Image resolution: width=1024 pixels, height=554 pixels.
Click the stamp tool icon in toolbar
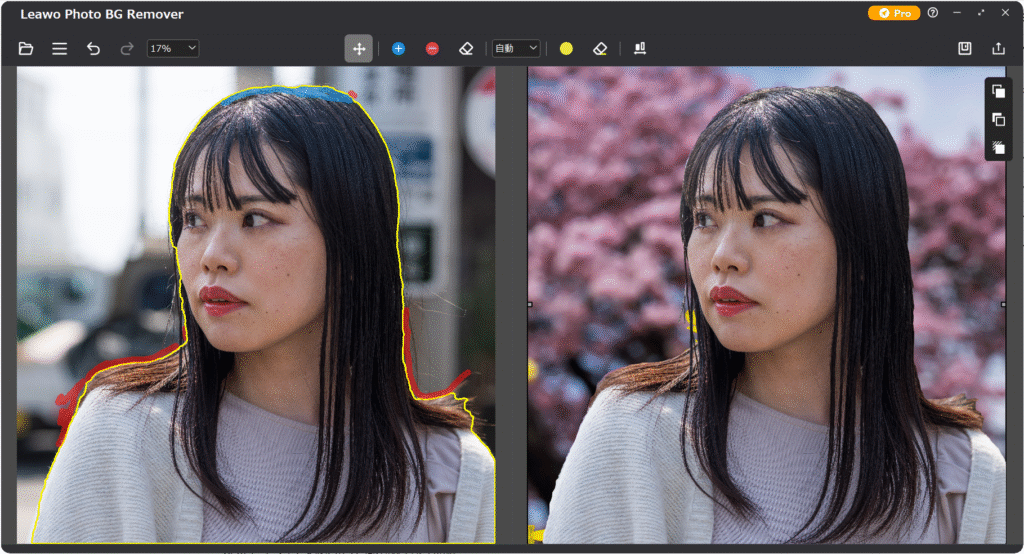coord(640,48)
